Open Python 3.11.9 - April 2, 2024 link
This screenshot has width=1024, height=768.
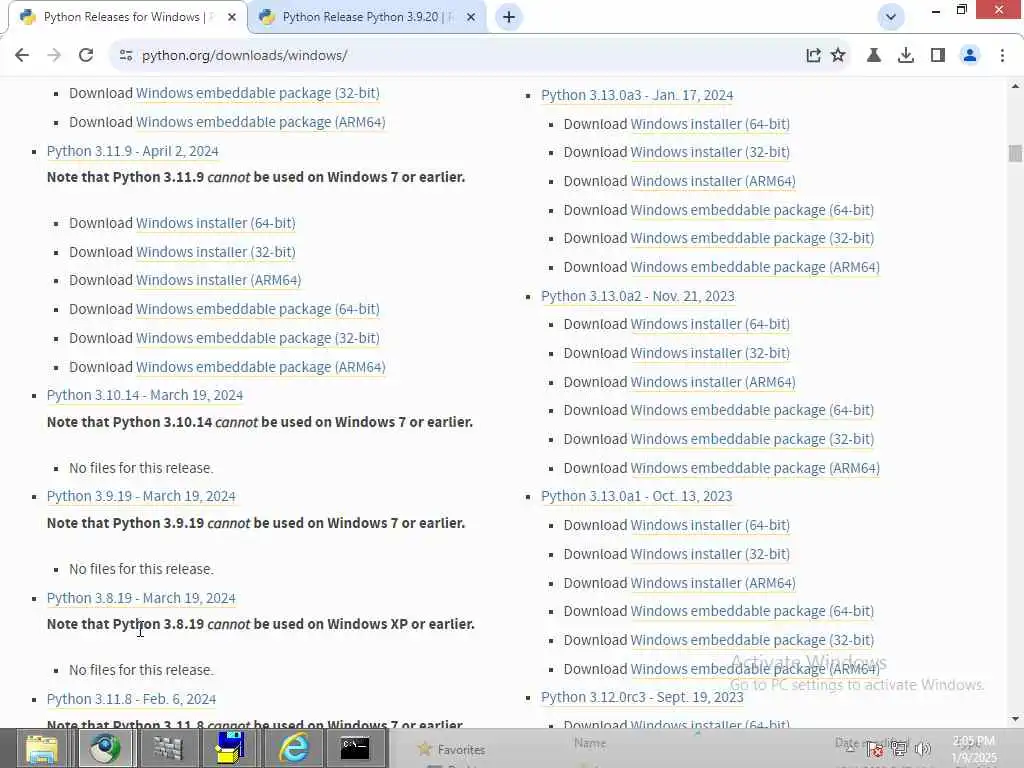(x=133, y=152)
